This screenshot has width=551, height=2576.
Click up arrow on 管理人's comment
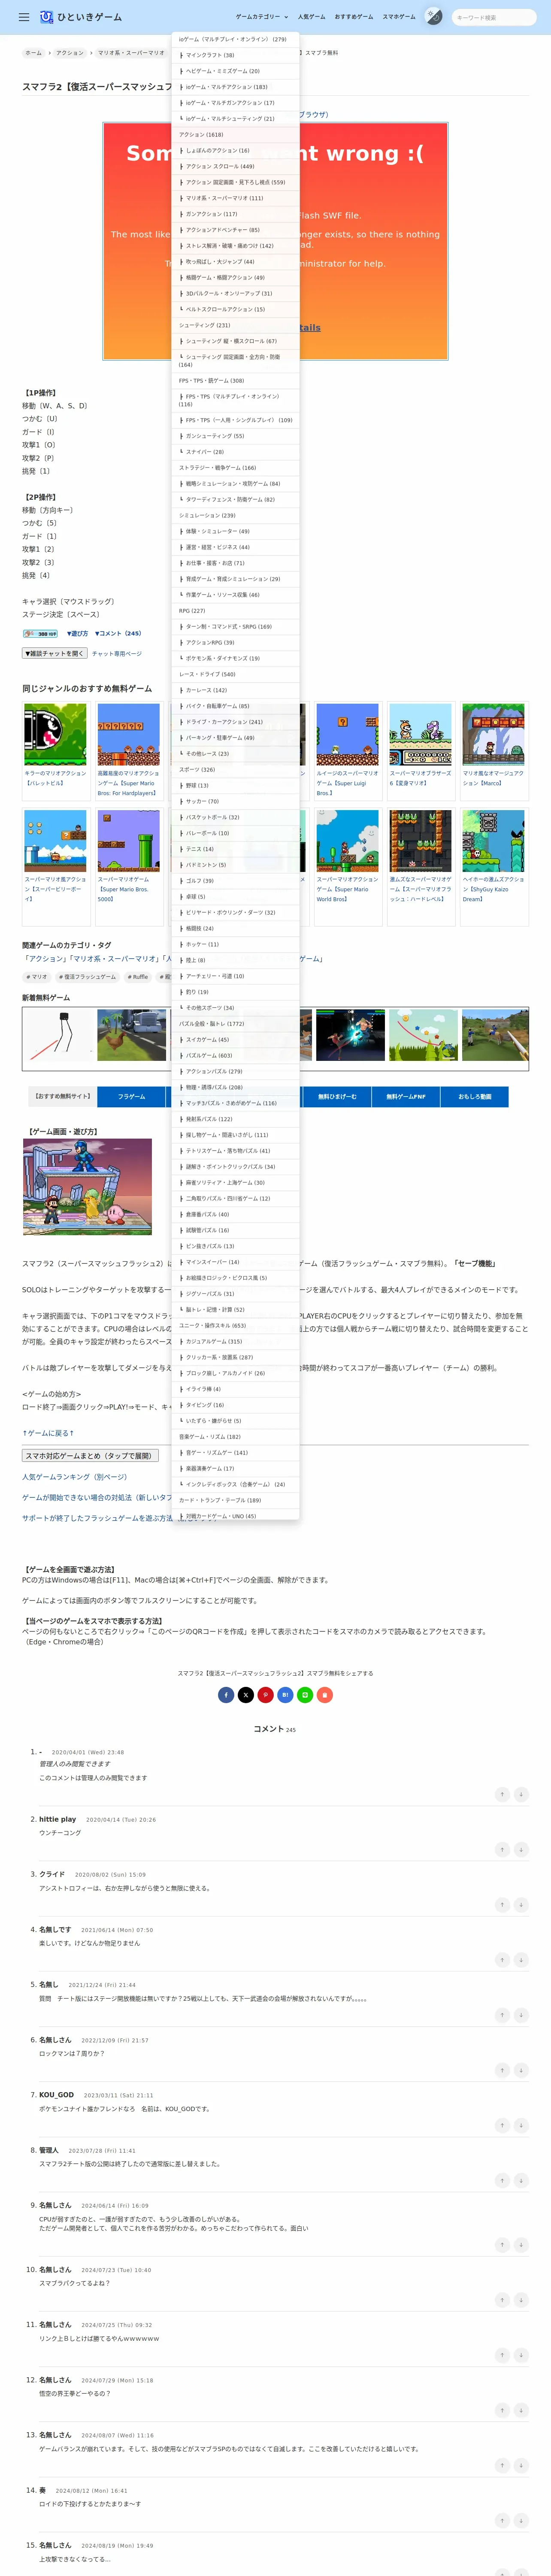502,2180
